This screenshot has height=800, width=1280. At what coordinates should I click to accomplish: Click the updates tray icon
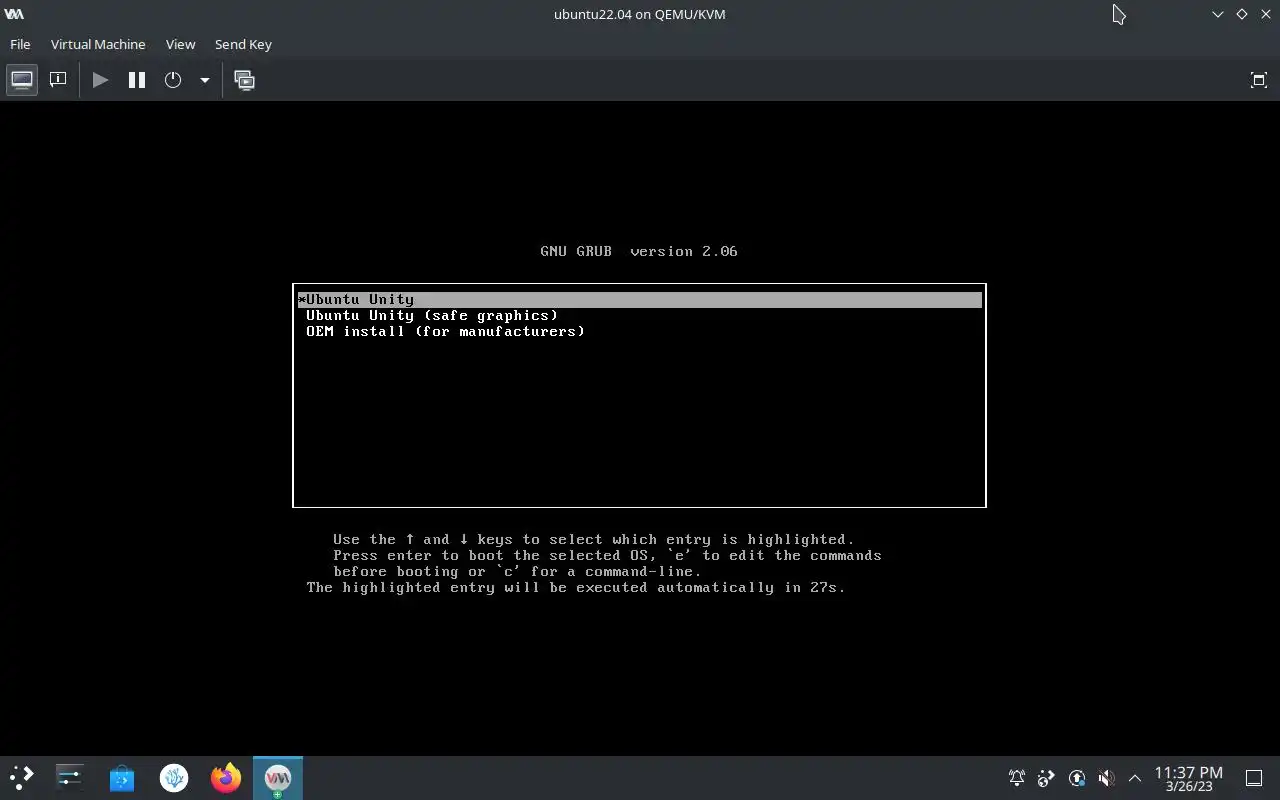[x=1076, y=778]
